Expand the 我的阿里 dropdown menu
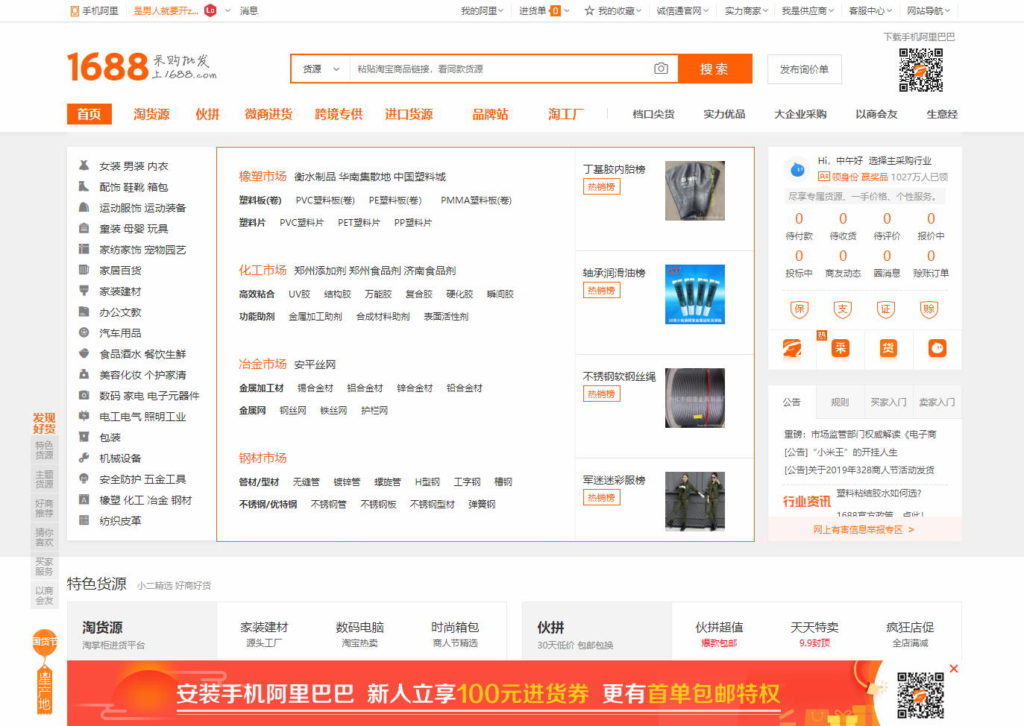This screenshot has width=1024, height=726. click(483, 11)
